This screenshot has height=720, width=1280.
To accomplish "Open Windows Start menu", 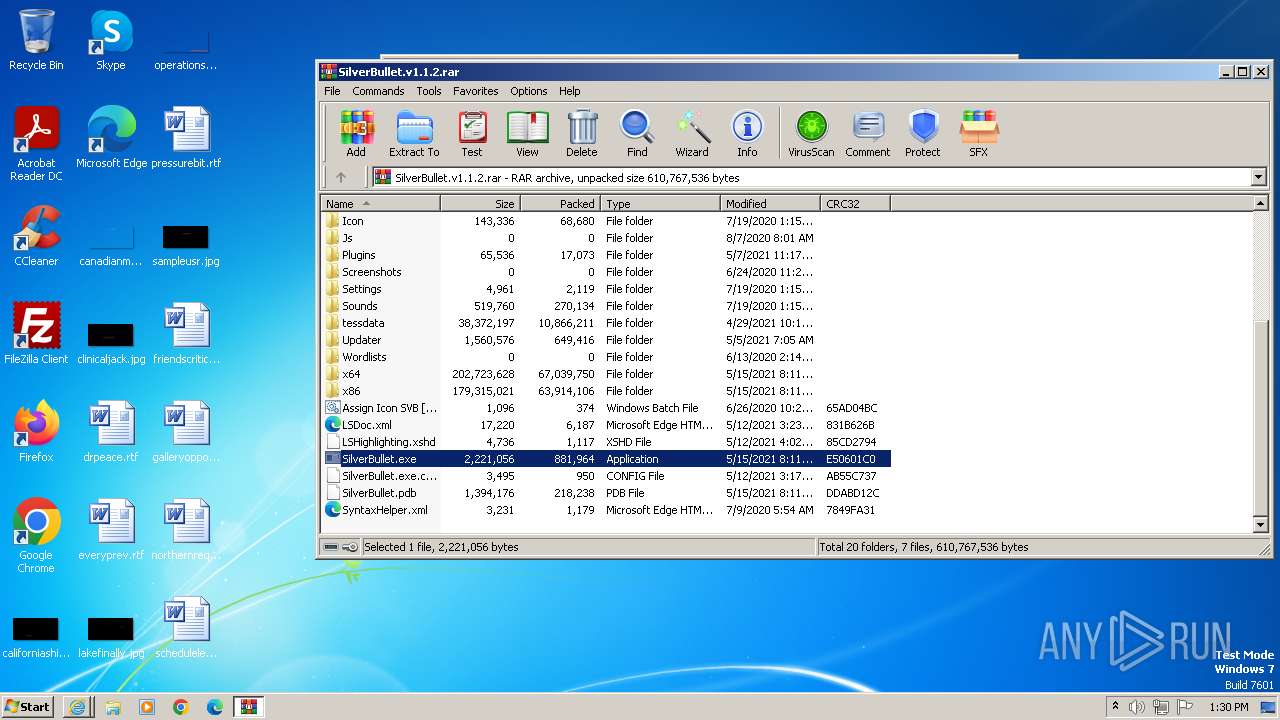I will coord(28,707).
